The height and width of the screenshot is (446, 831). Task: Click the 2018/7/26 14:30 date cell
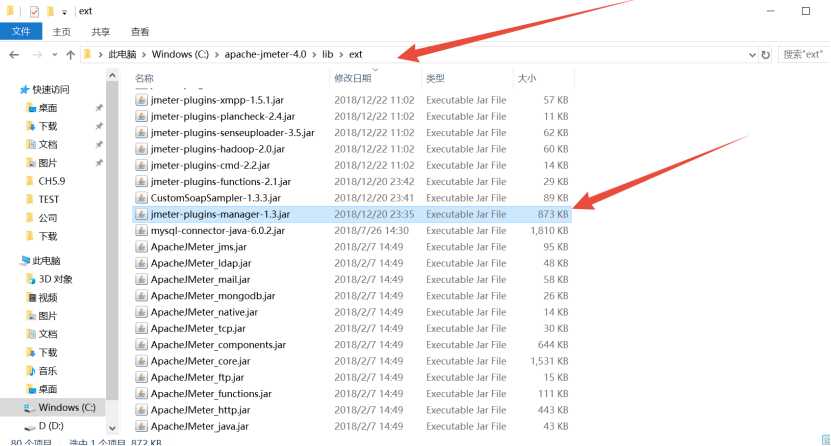pyautogui.click(x=371, y=231)
